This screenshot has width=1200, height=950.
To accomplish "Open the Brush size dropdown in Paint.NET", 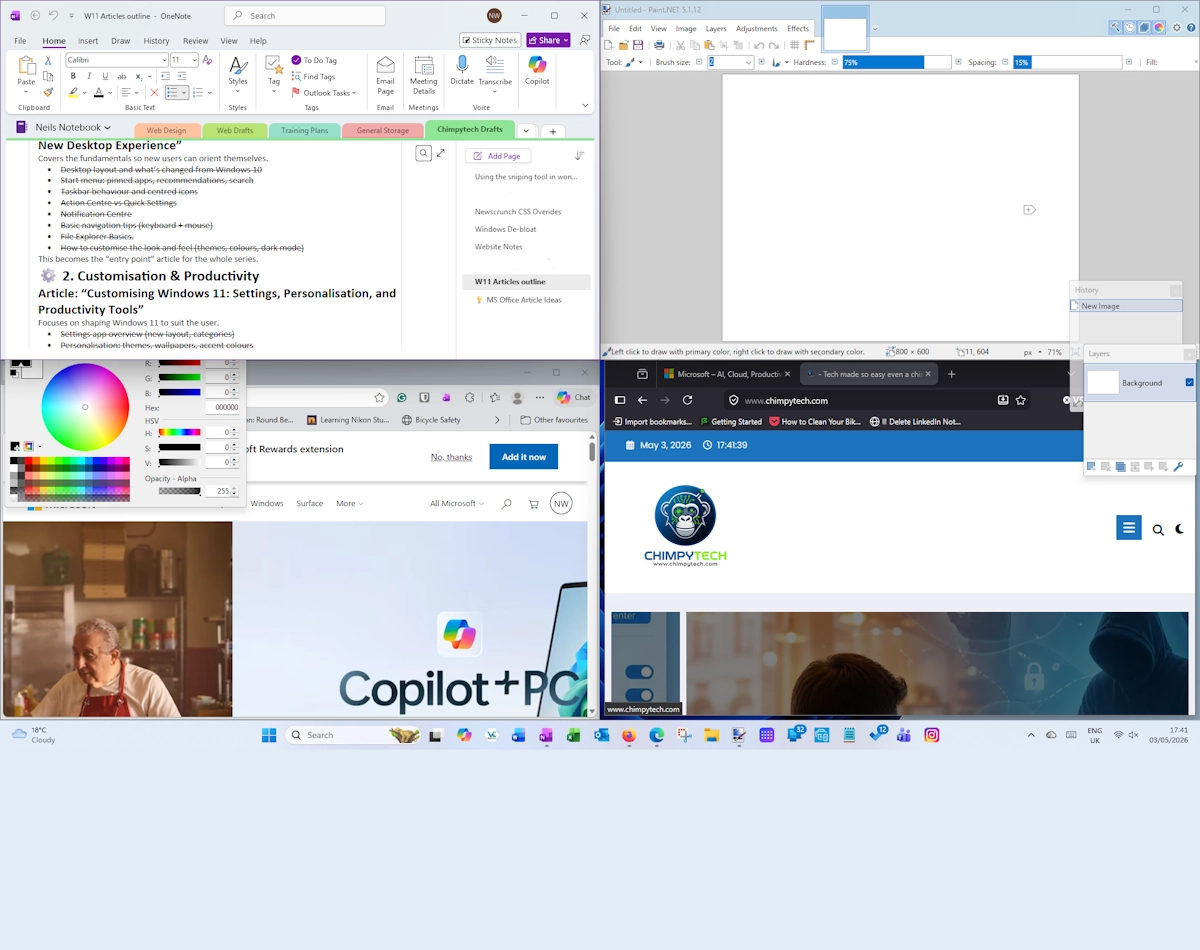I will pyautogui.click(x=747, y=62).
